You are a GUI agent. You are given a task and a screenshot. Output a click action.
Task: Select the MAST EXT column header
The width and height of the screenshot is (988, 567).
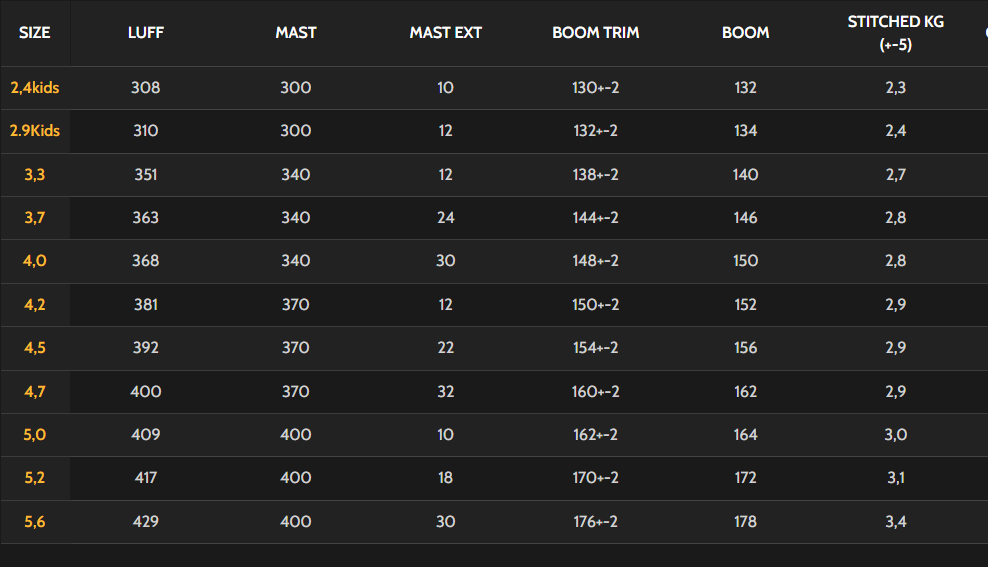[446, 33]
